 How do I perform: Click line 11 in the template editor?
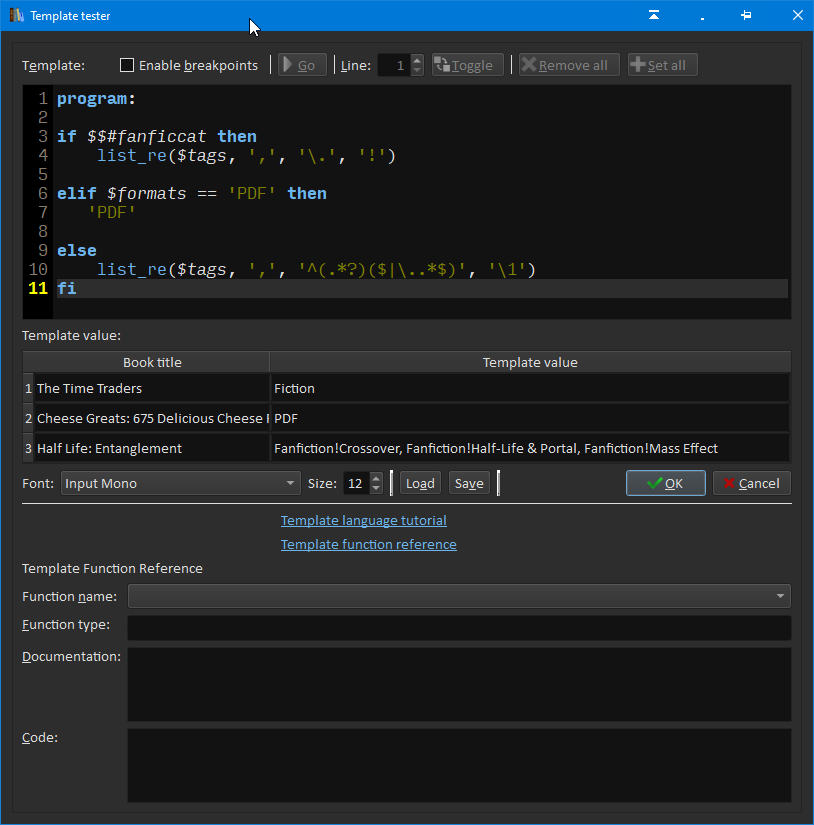(400, 289)
